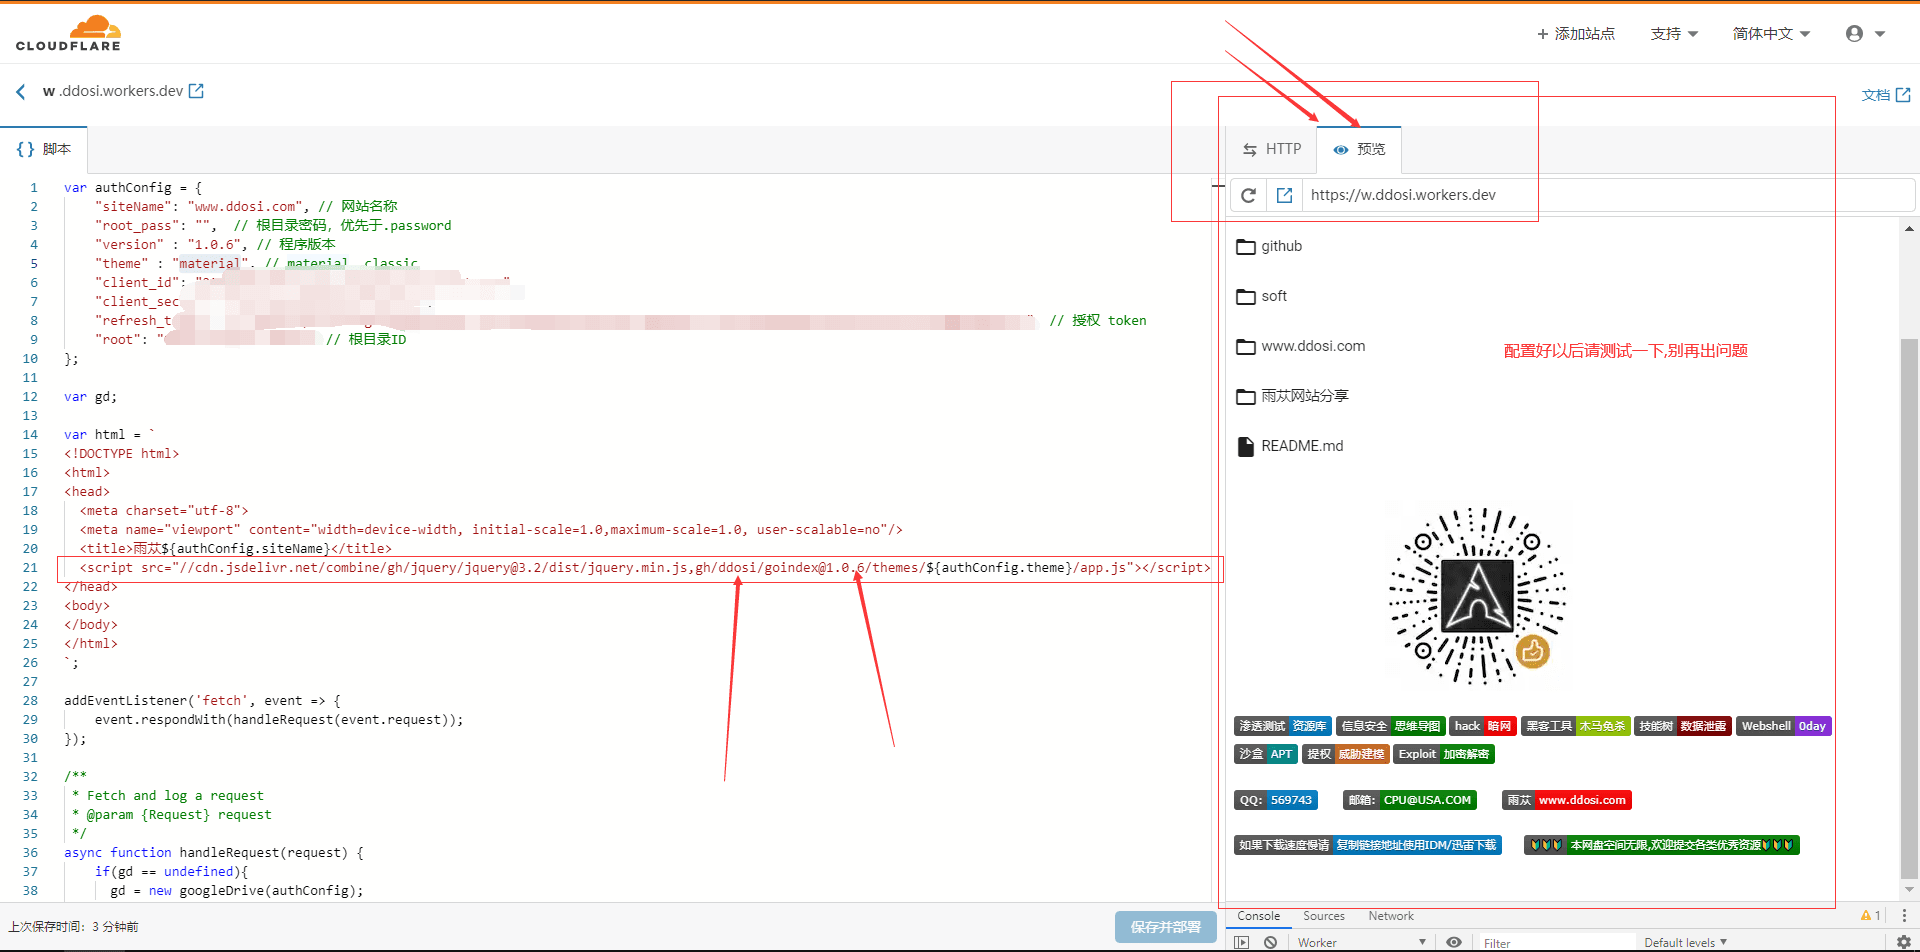Click the 信息安全 思维导图 badge
The width and height of the screenshot is (1920, 952).
coord(1391,726)
